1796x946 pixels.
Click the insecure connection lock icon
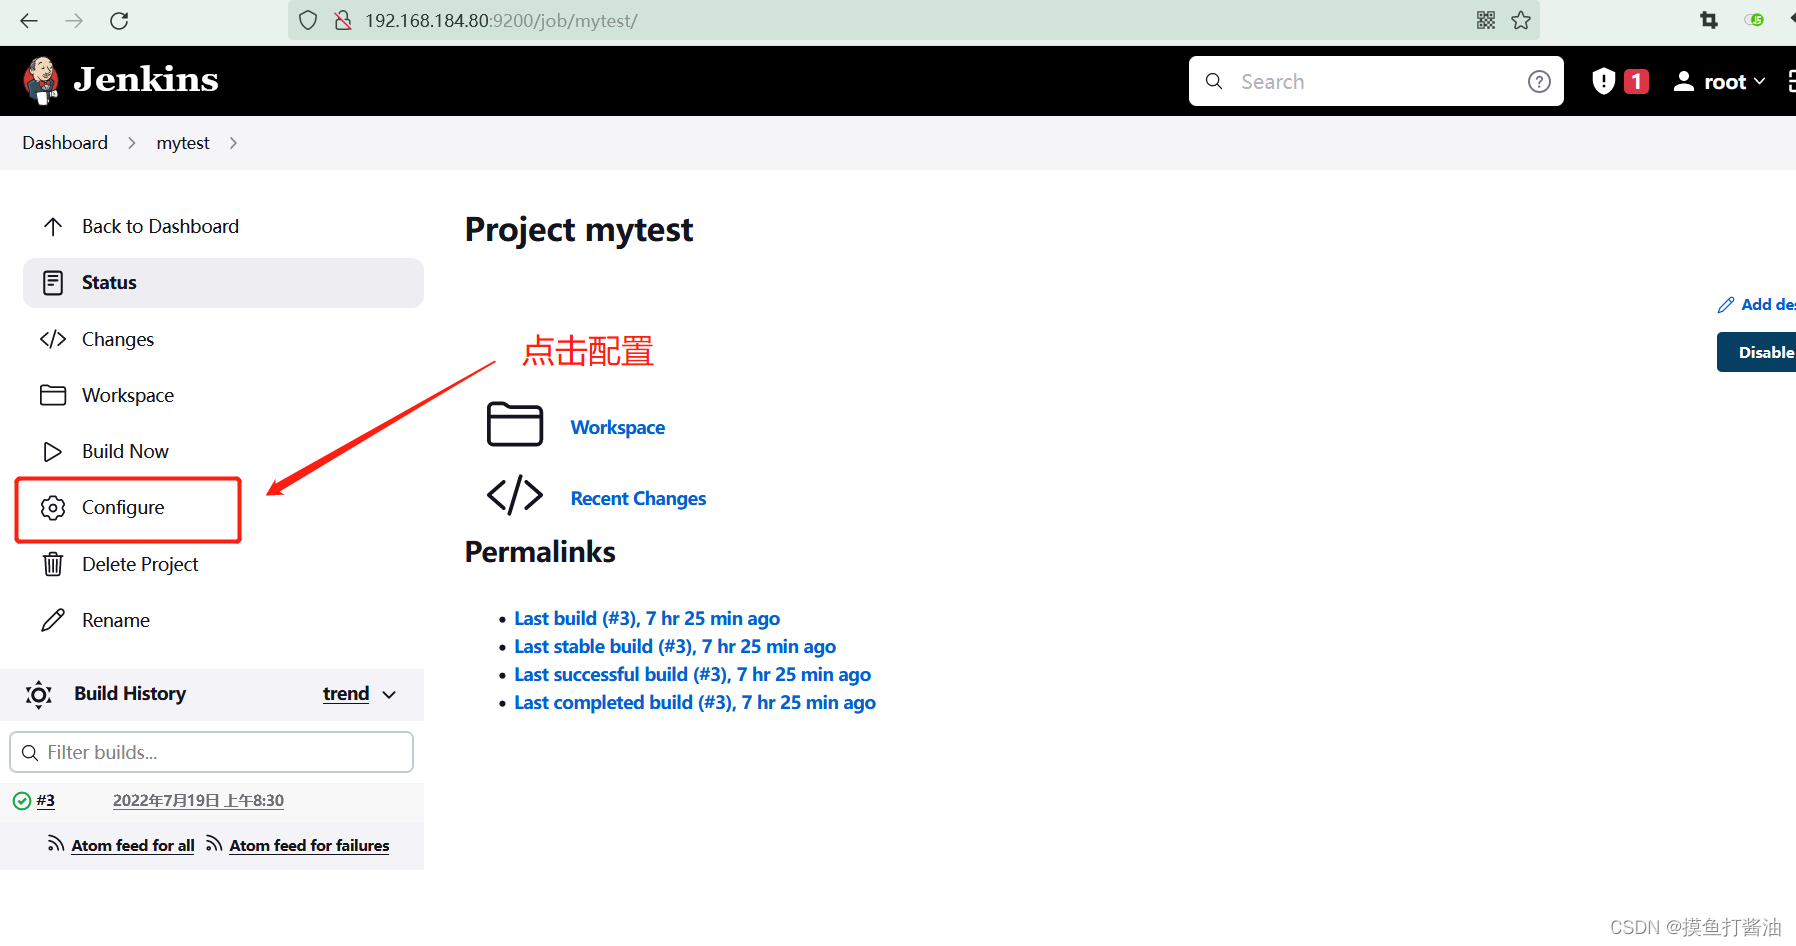(x=343, y=20)
